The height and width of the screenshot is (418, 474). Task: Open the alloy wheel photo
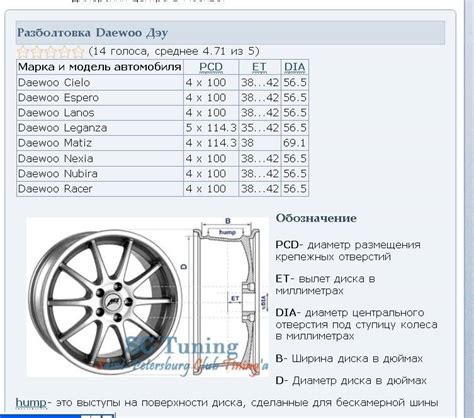[x=105, y=302]
